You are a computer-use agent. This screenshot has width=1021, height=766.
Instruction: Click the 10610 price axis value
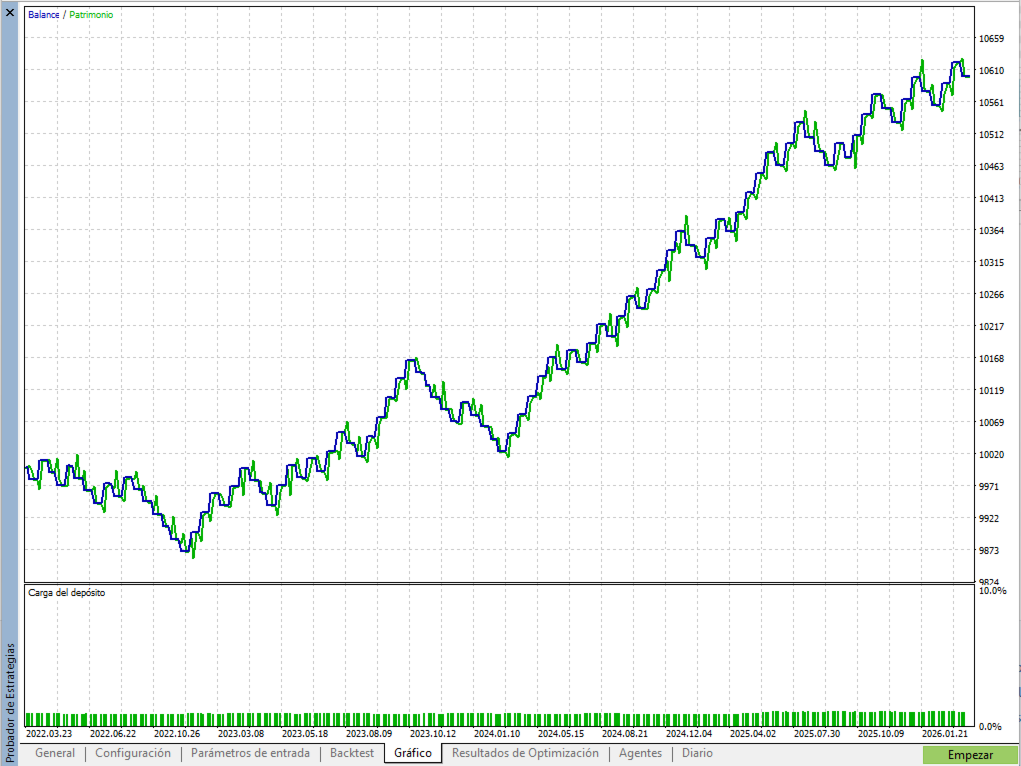click(991, 70)
